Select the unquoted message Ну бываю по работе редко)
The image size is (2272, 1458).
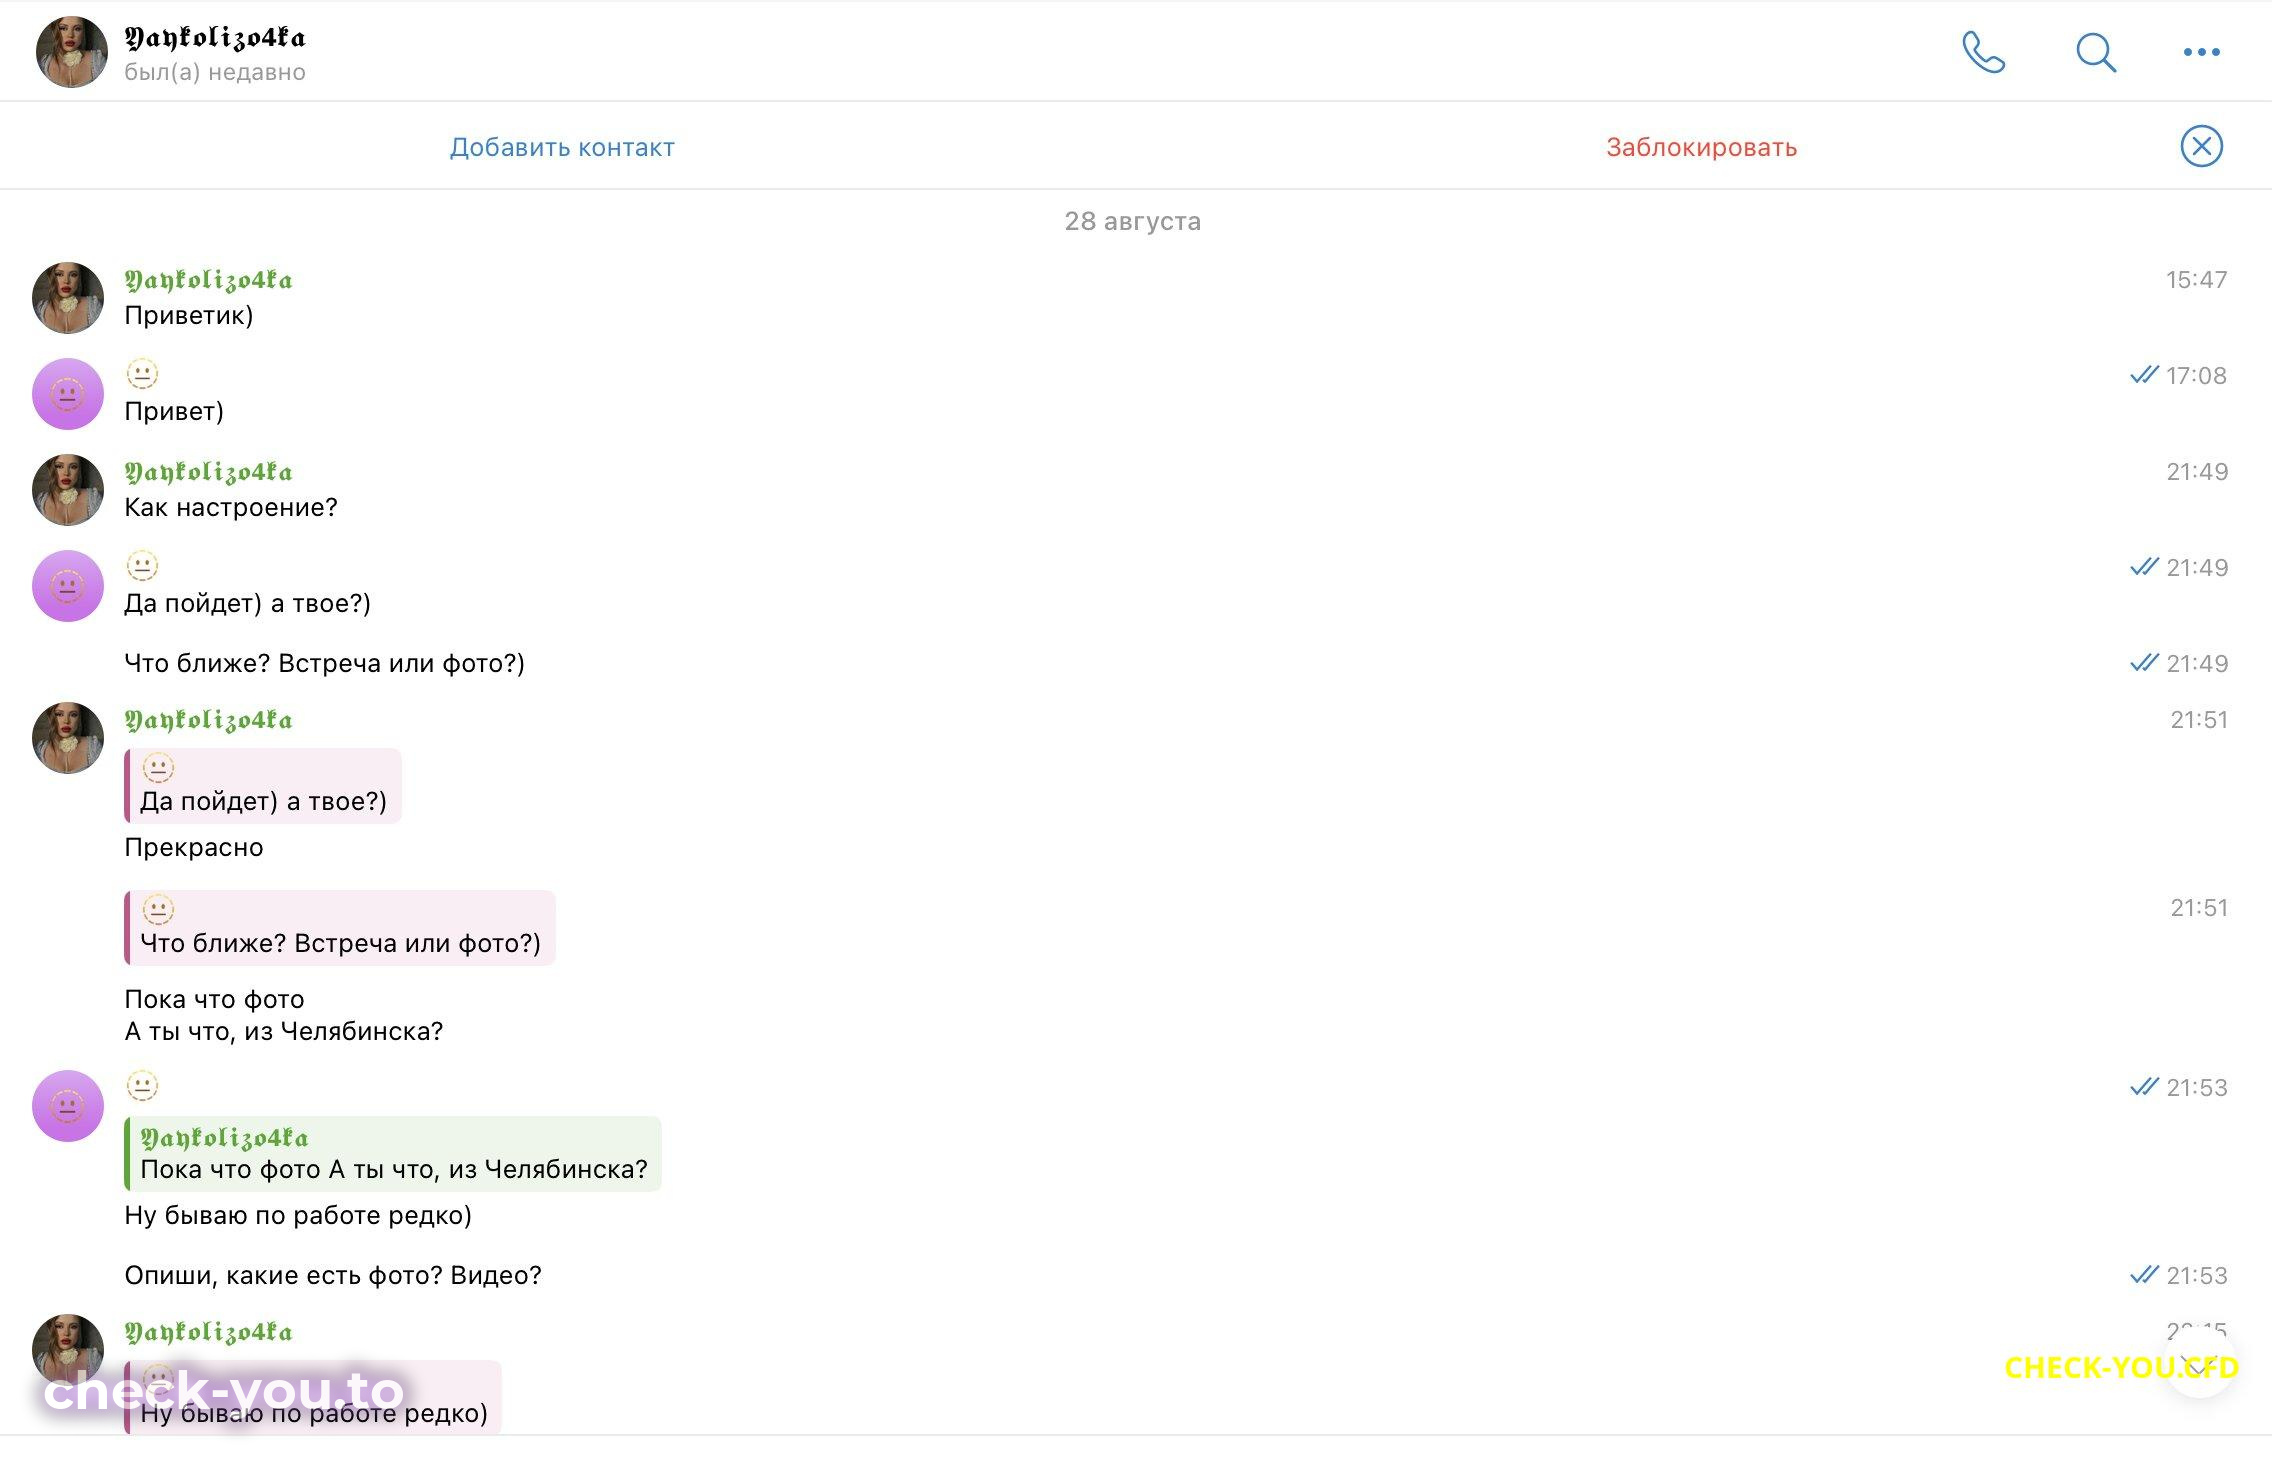pos(298,1215)
